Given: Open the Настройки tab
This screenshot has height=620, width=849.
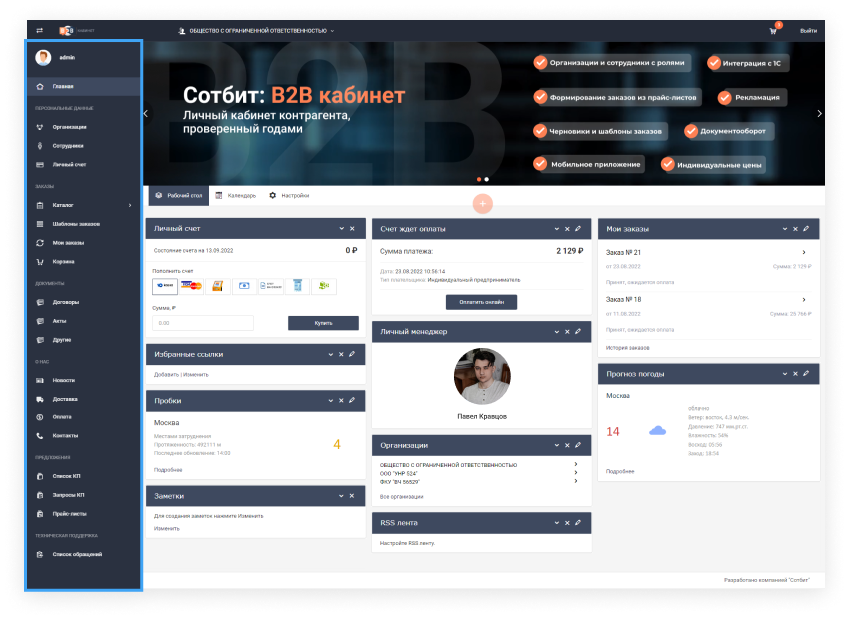Looking at the screenshot, I should click(289, 196).
